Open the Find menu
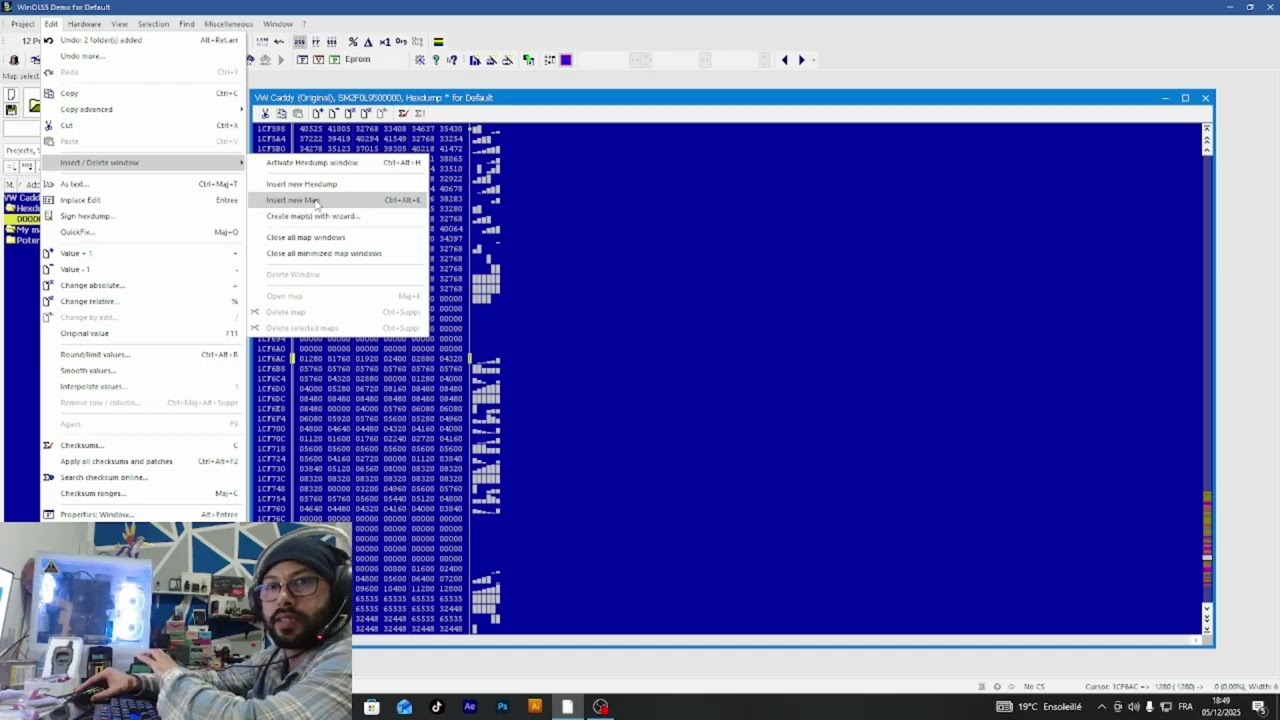The height and width of the screenshot is (720, 1280). pos(187,24)
